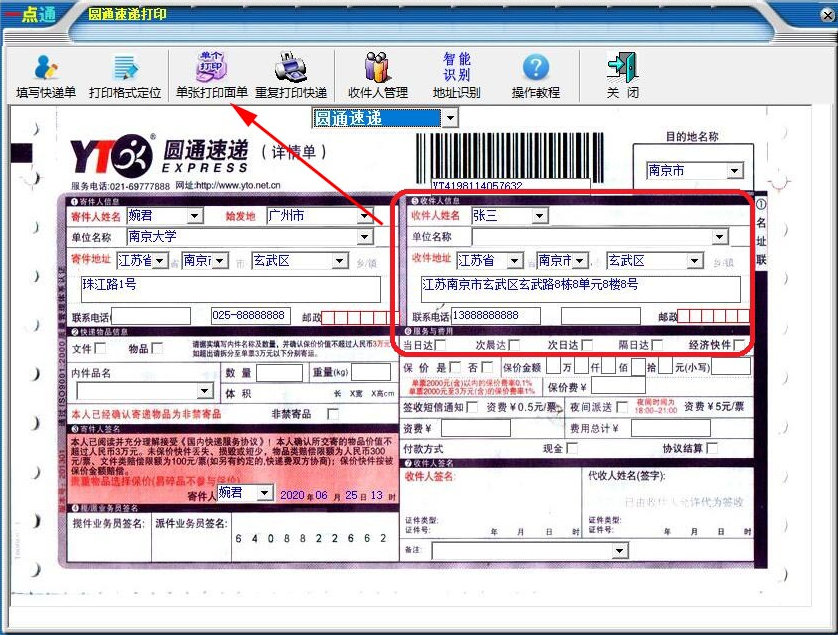The height and width of the screenshot is (635, 838).
Task: Open the 备注 remarks dropdown
Action: tap(619, 551)
